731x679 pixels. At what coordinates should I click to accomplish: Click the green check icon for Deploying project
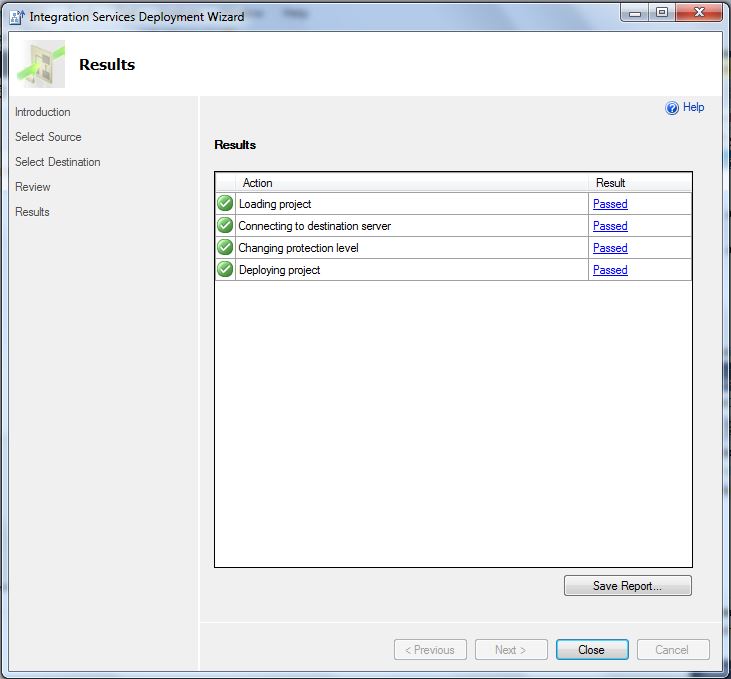click(x=225, y=269)
